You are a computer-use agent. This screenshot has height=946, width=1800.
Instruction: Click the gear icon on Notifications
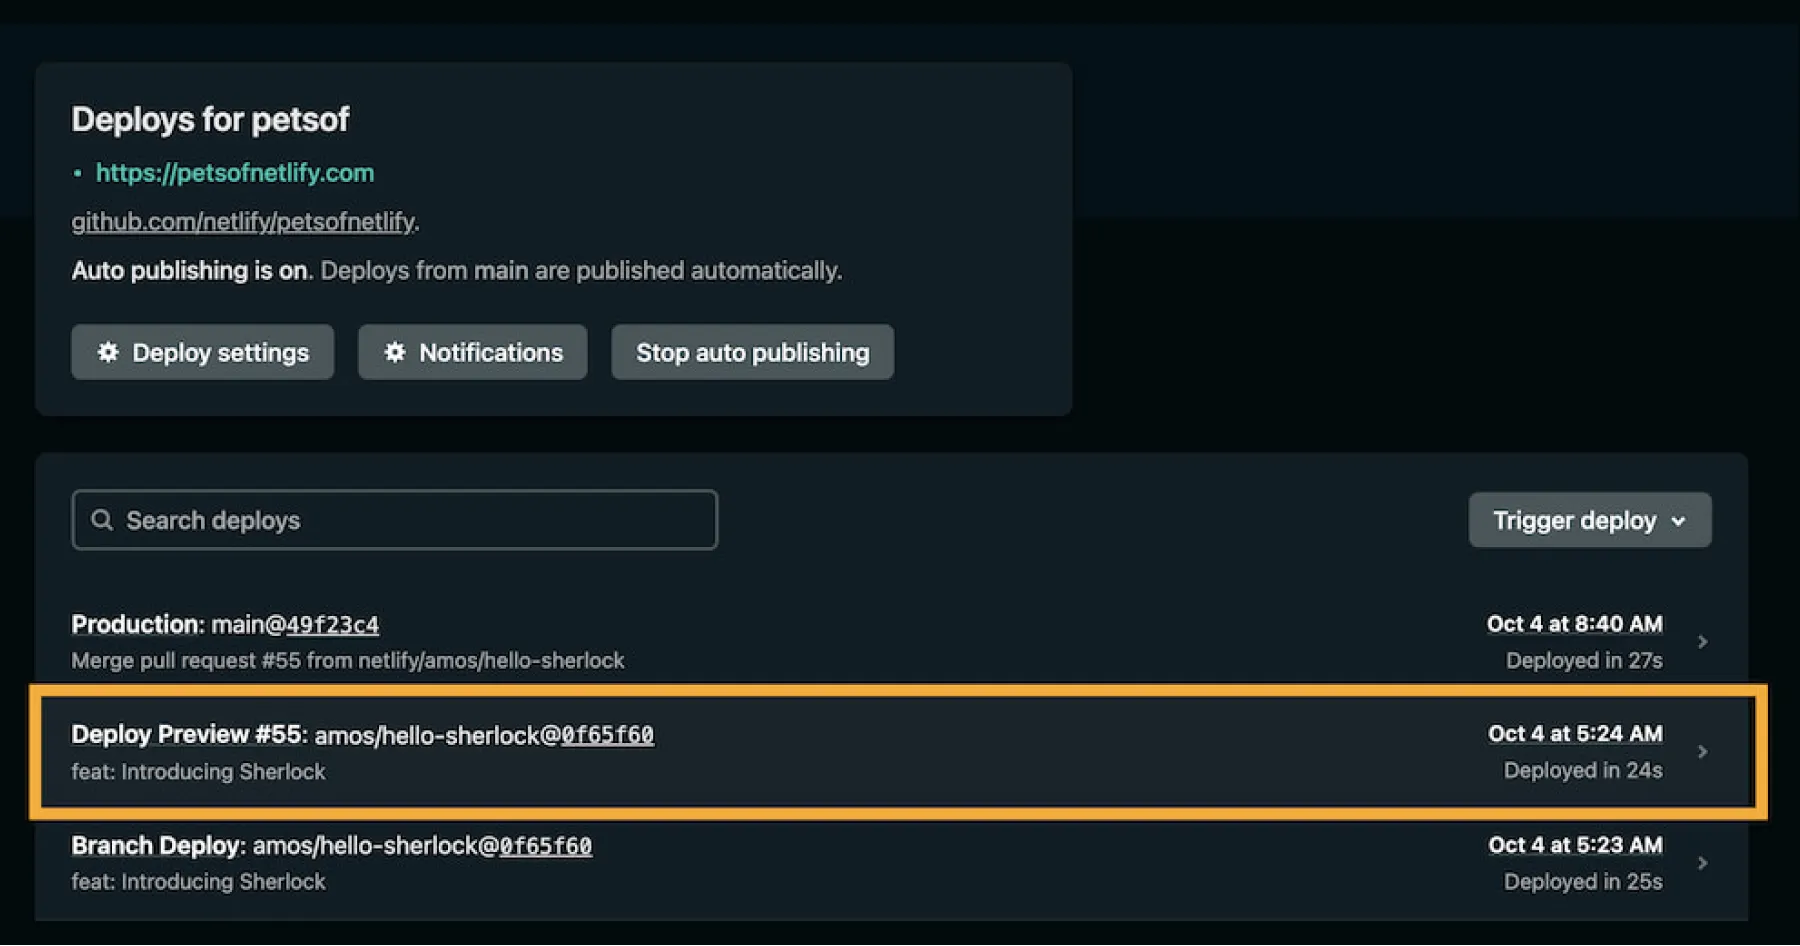click(395, 352)
